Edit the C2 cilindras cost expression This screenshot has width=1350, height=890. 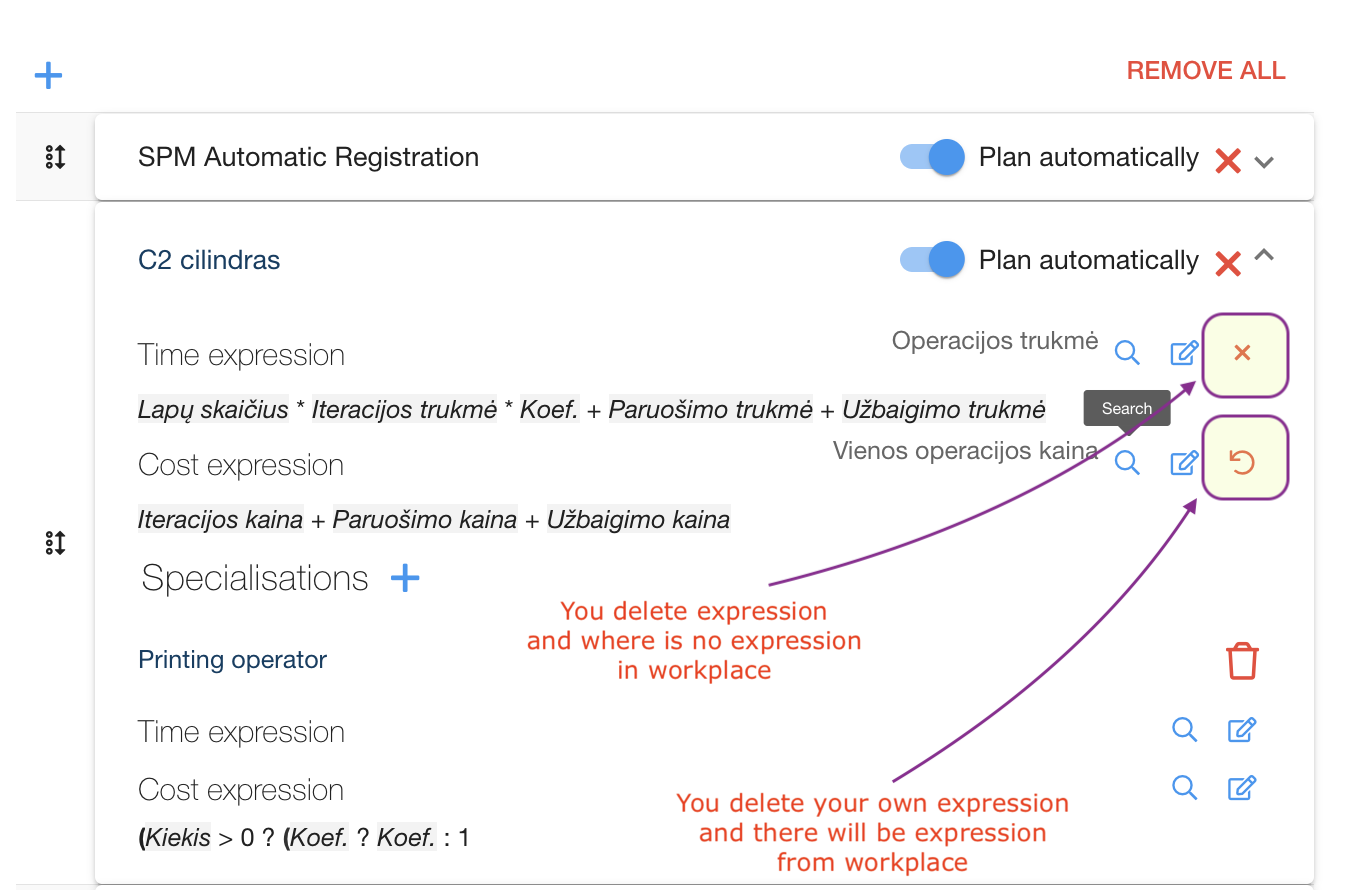(x=1184, y=463)
